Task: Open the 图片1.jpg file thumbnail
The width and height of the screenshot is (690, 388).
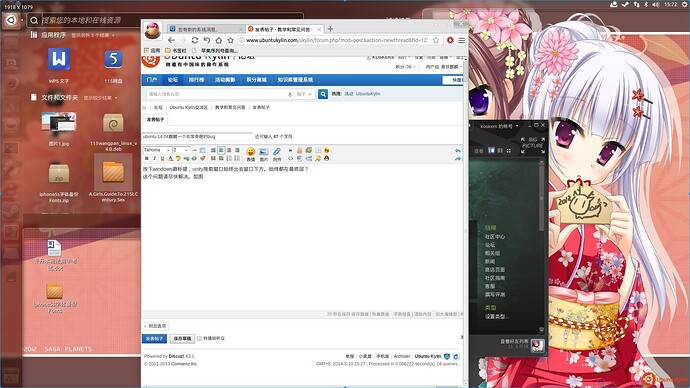Action: (x=59, y=128)
